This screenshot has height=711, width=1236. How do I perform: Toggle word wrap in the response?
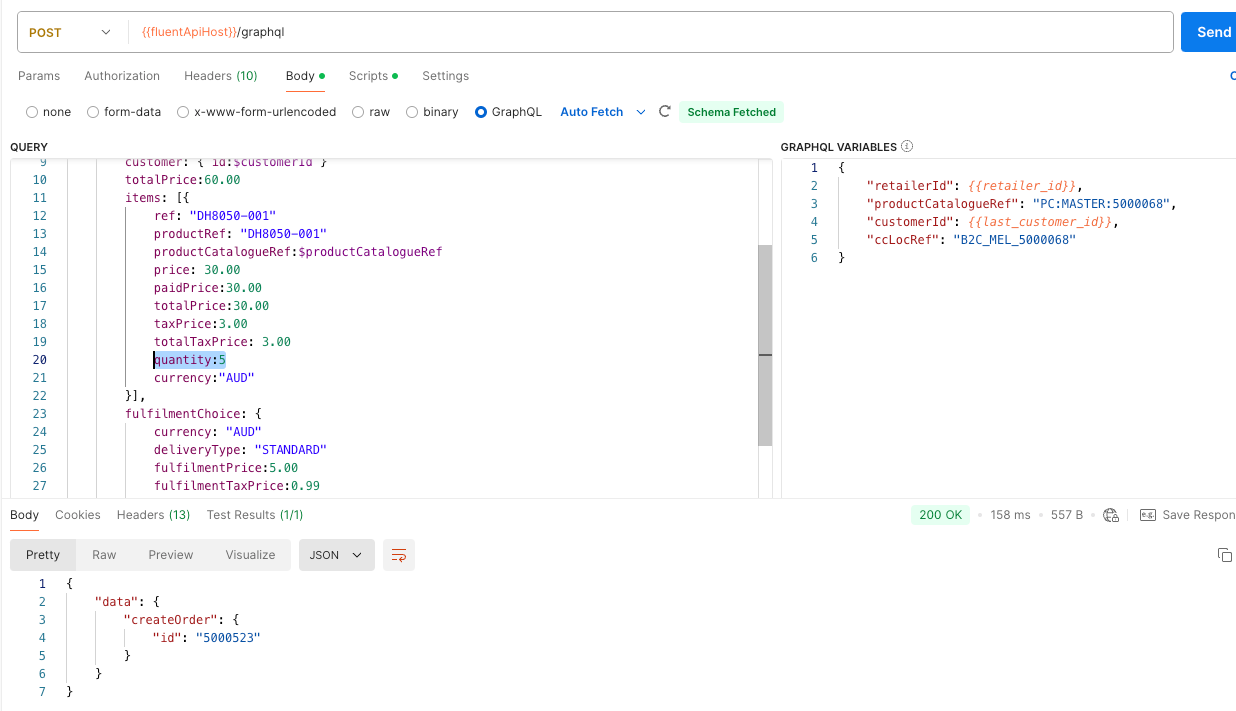[399, 555]
